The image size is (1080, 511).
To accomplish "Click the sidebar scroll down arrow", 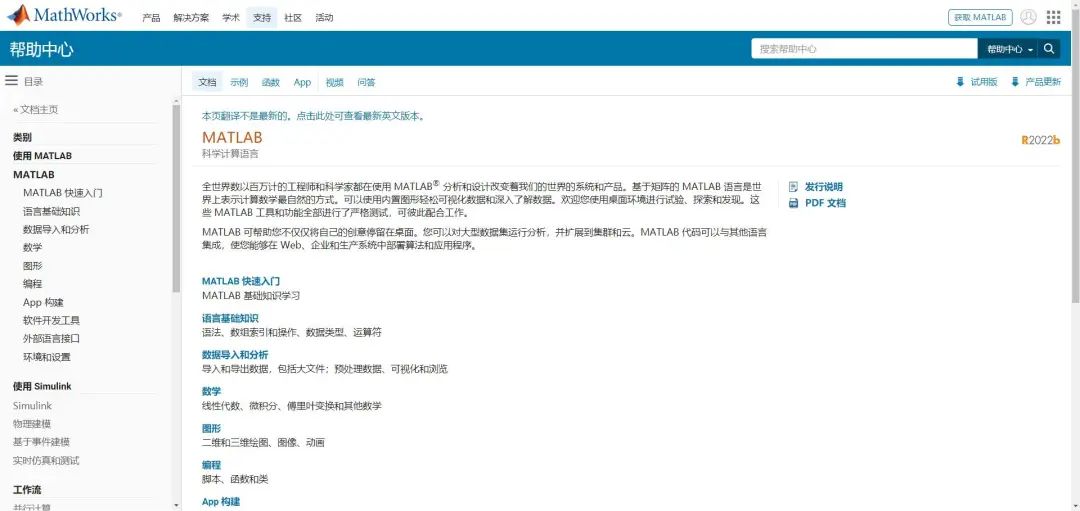I will tap(176, 506).
